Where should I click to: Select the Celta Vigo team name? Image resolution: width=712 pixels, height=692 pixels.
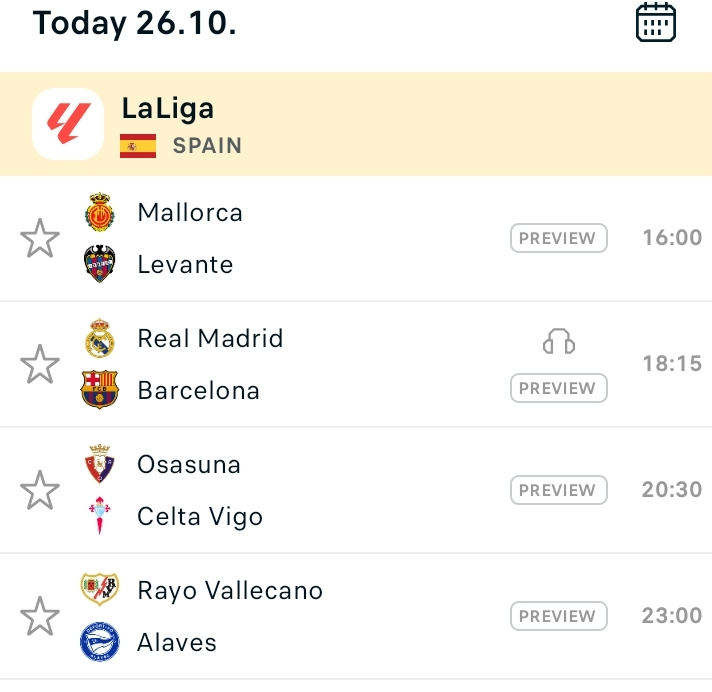[x=200, y=517]
